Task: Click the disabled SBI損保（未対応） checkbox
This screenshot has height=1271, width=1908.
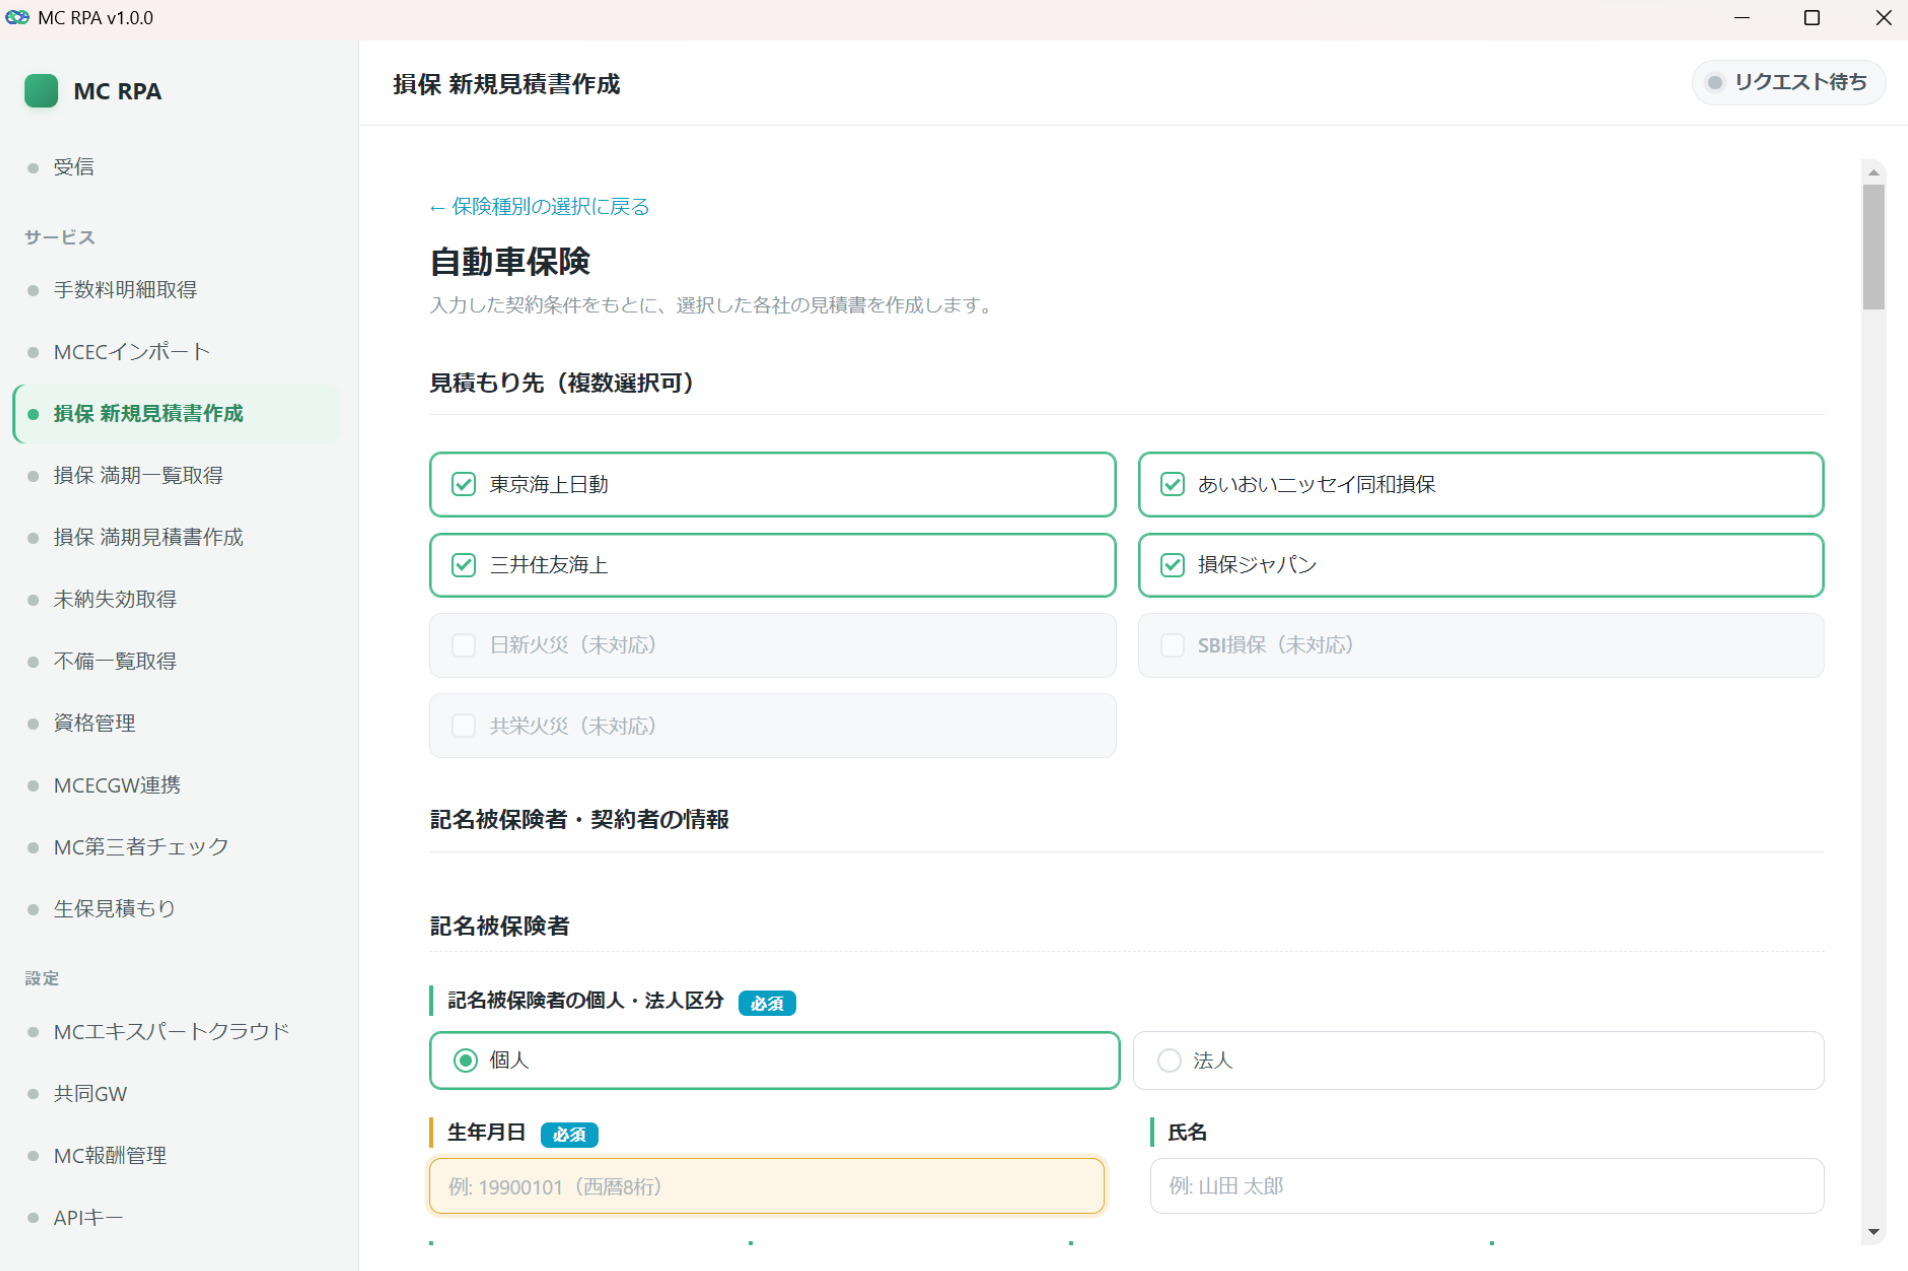Action: (1172, 645)
